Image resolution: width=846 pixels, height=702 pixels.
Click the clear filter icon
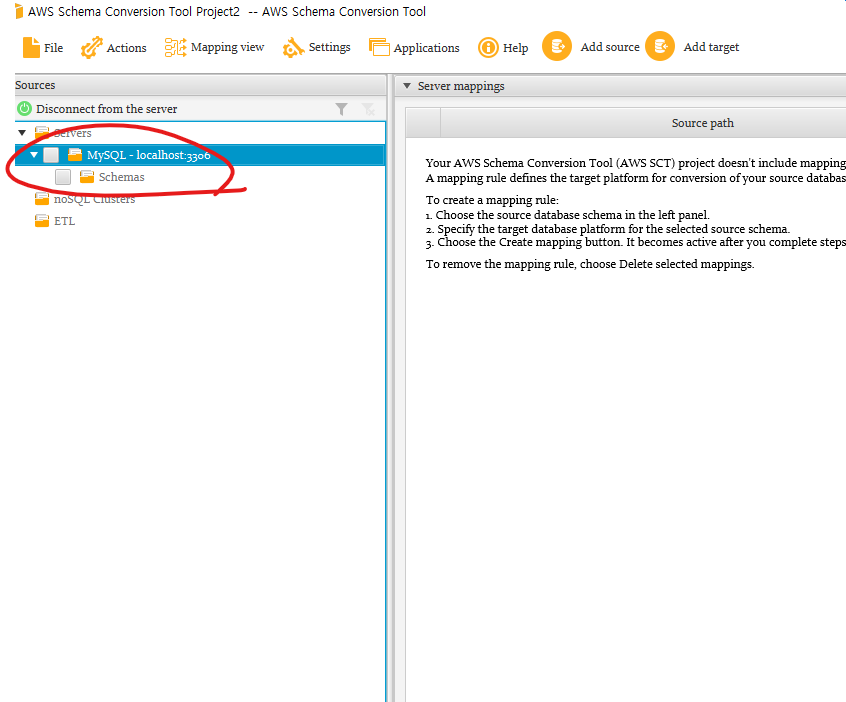(369, 110)
